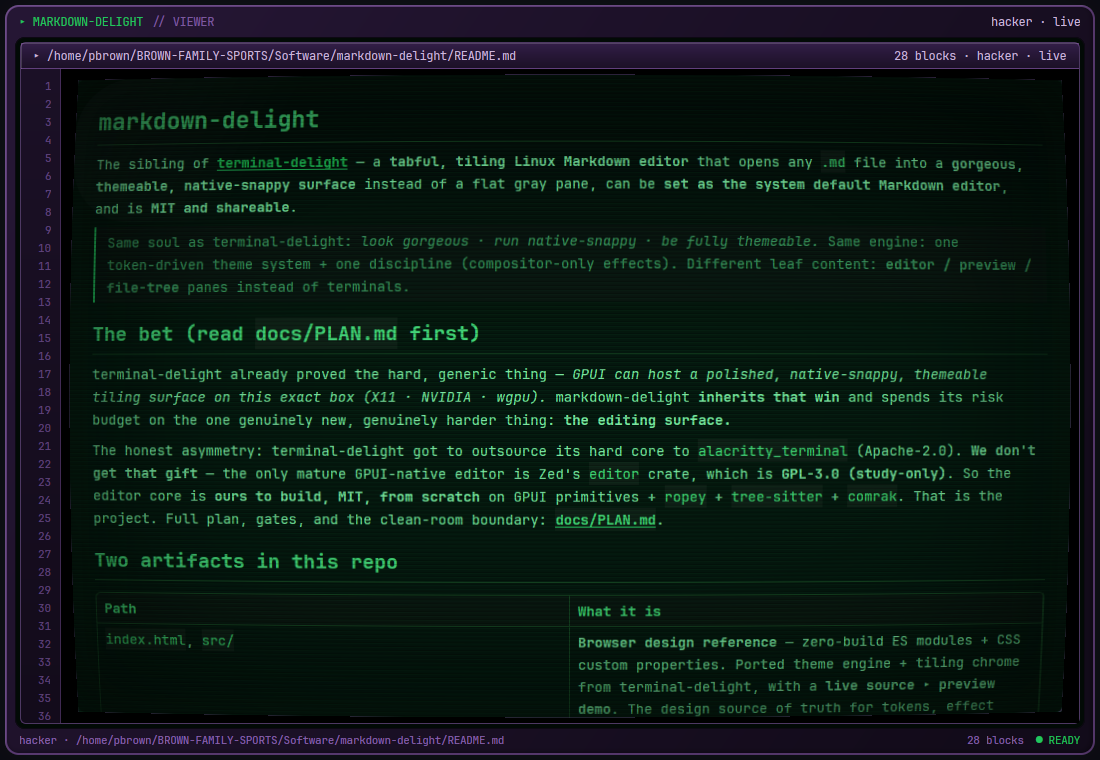
Task: Click the '.md' inline code in intro
Action: click(833, 163)
